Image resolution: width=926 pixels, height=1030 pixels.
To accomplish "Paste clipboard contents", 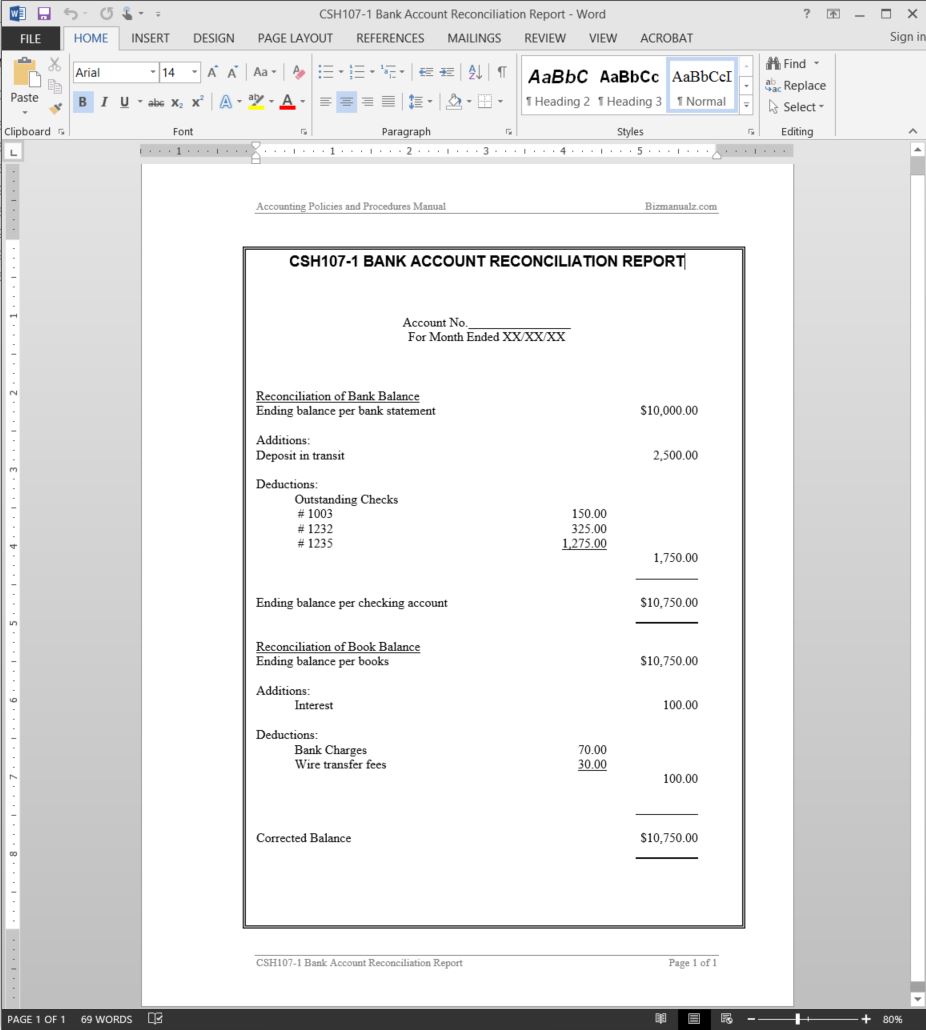I will click(24, 86).
